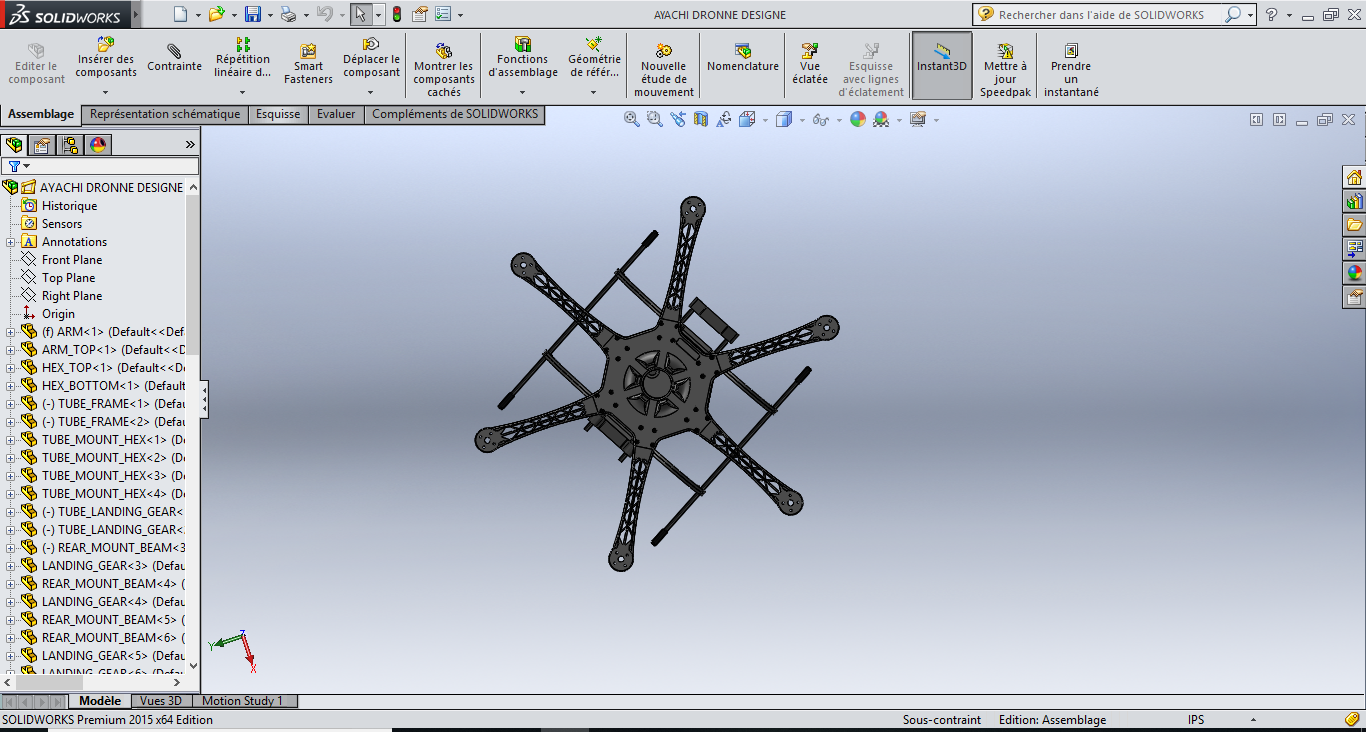Click the Fonctions d'assemblage icon
This screenshot has height=732, width=1366.
click(523, 45)
